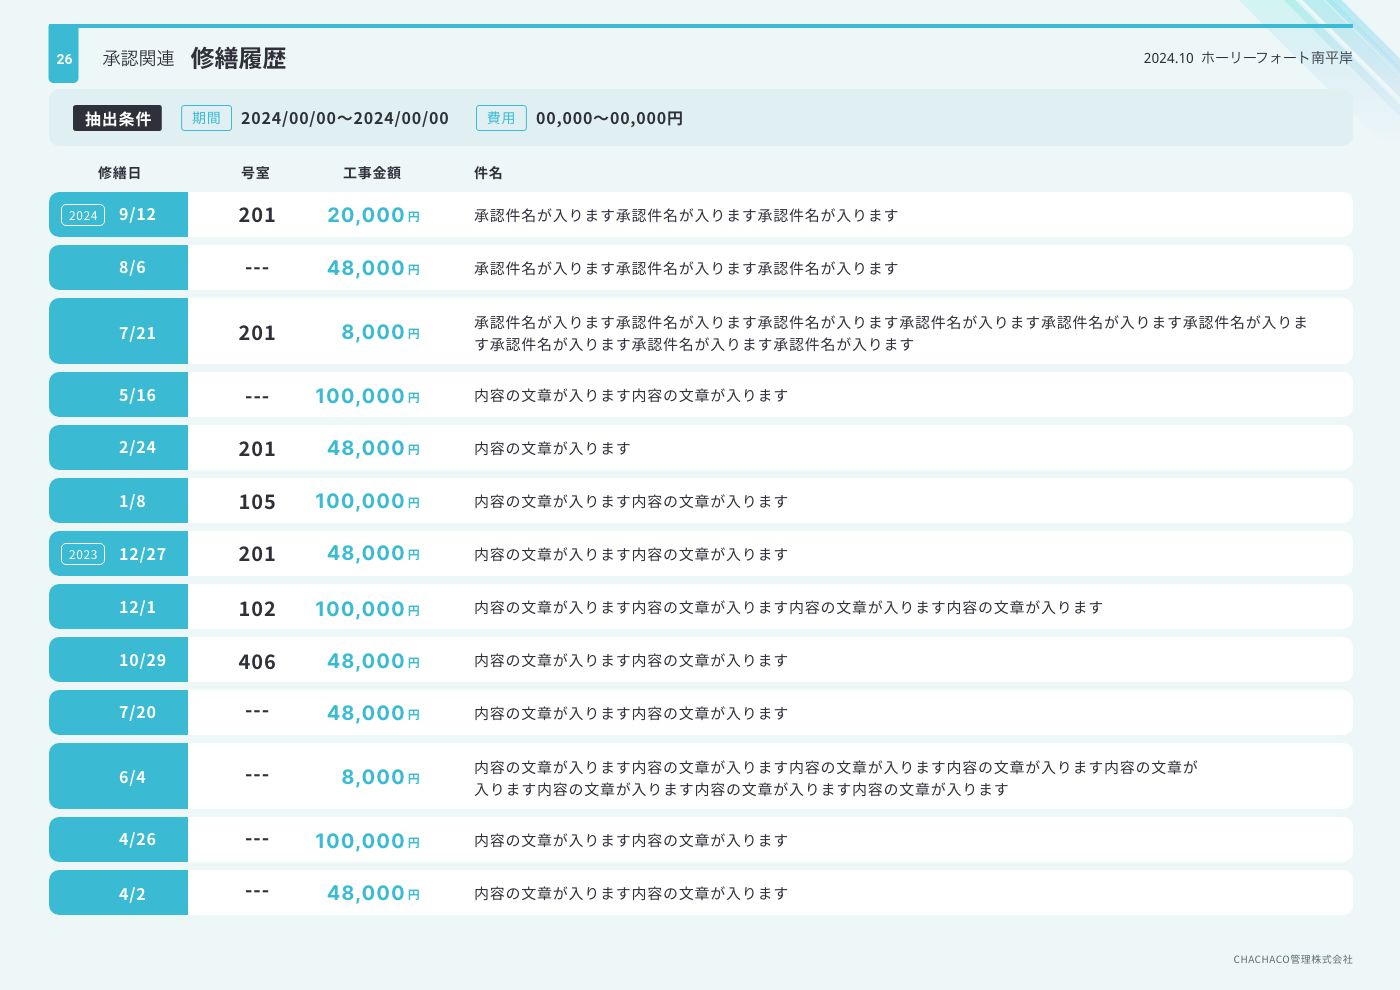
Task: Click room number 406 in 10/29 row
Action: pos(257,662)
